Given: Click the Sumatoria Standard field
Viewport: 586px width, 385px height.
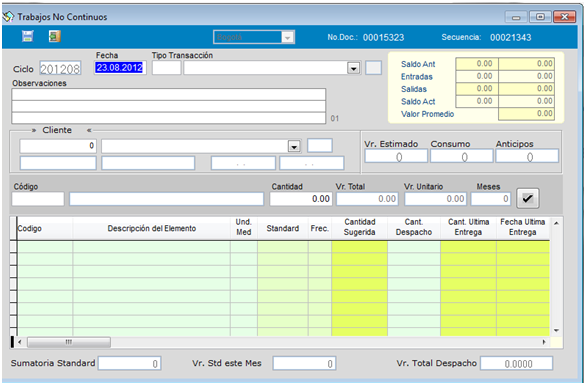Looking at the screenshot, I should [129, 364].
